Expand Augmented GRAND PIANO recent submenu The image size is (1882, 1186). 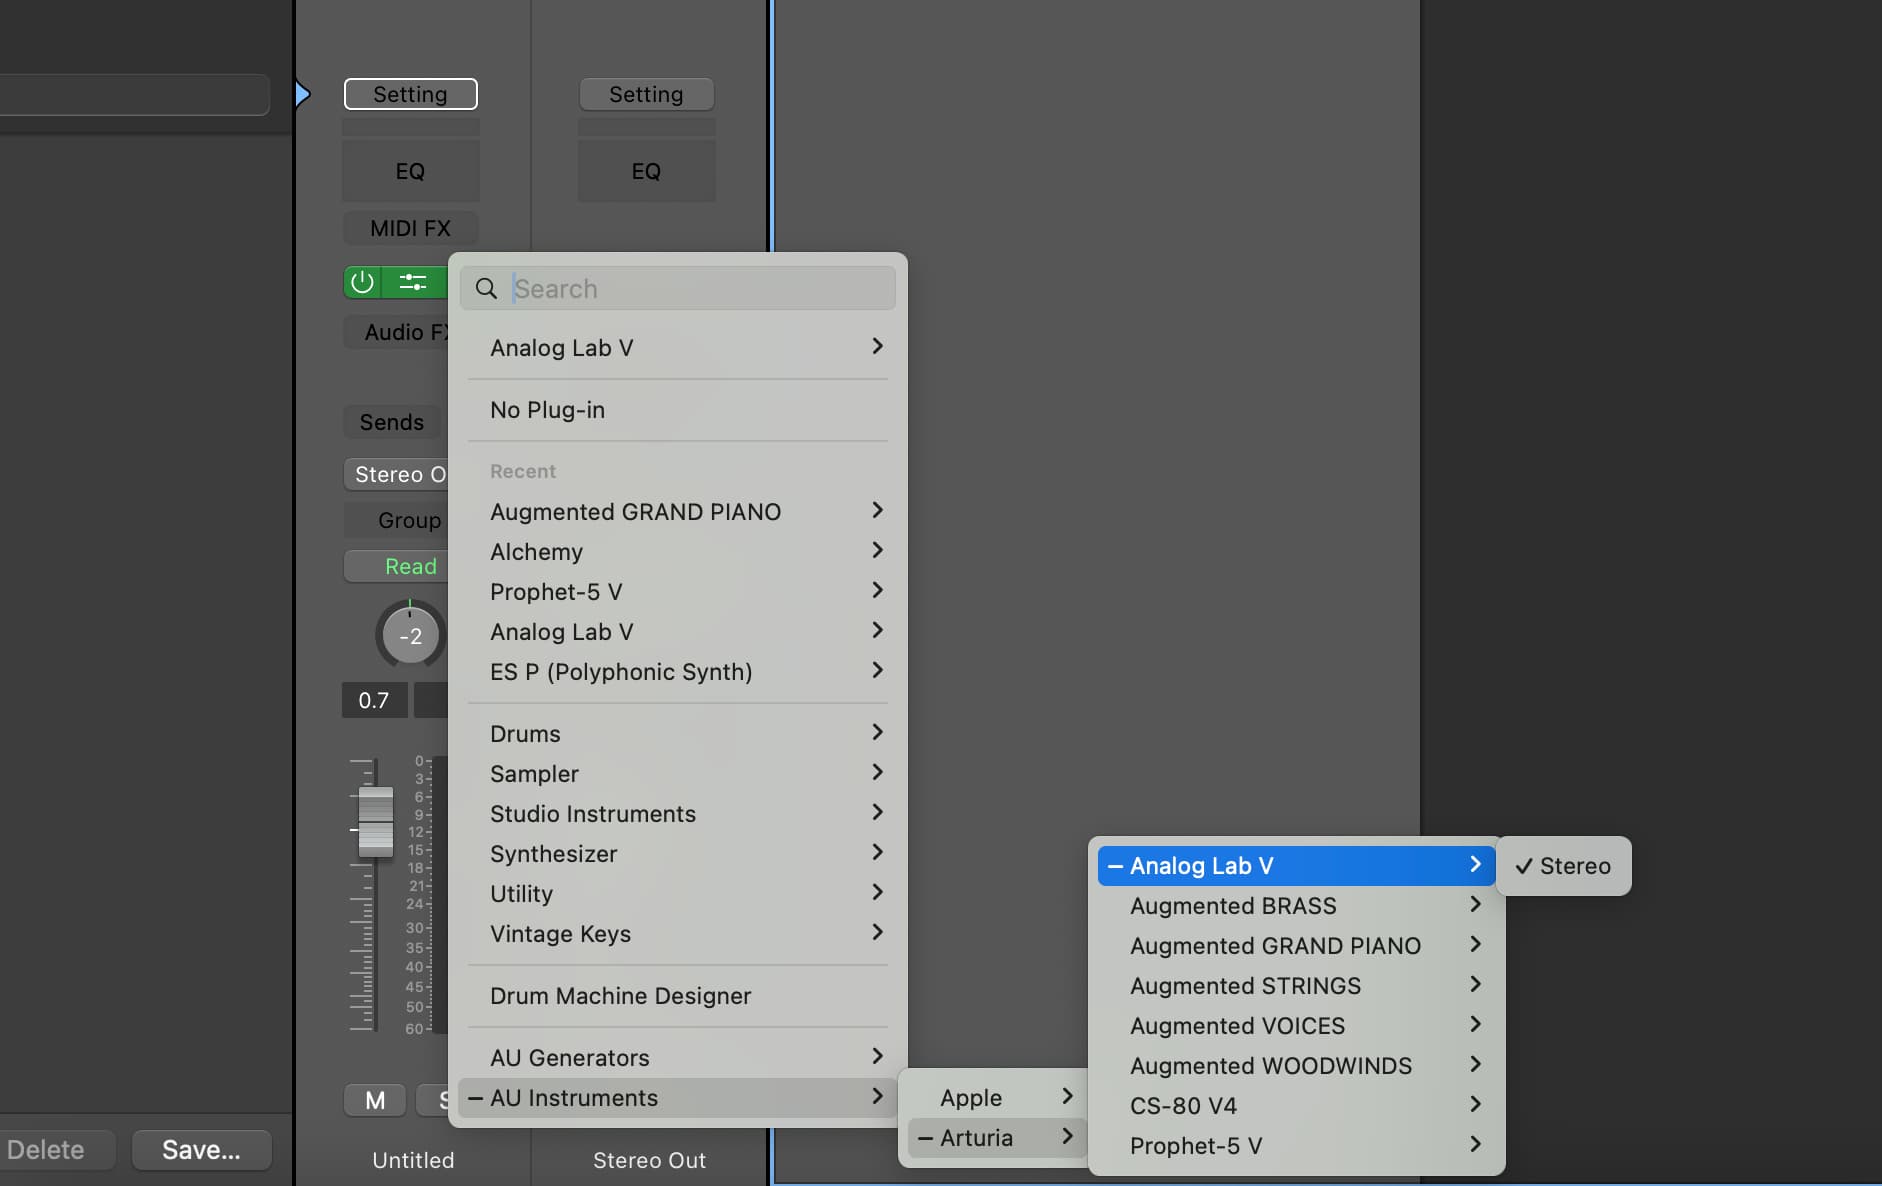(678, 511)
